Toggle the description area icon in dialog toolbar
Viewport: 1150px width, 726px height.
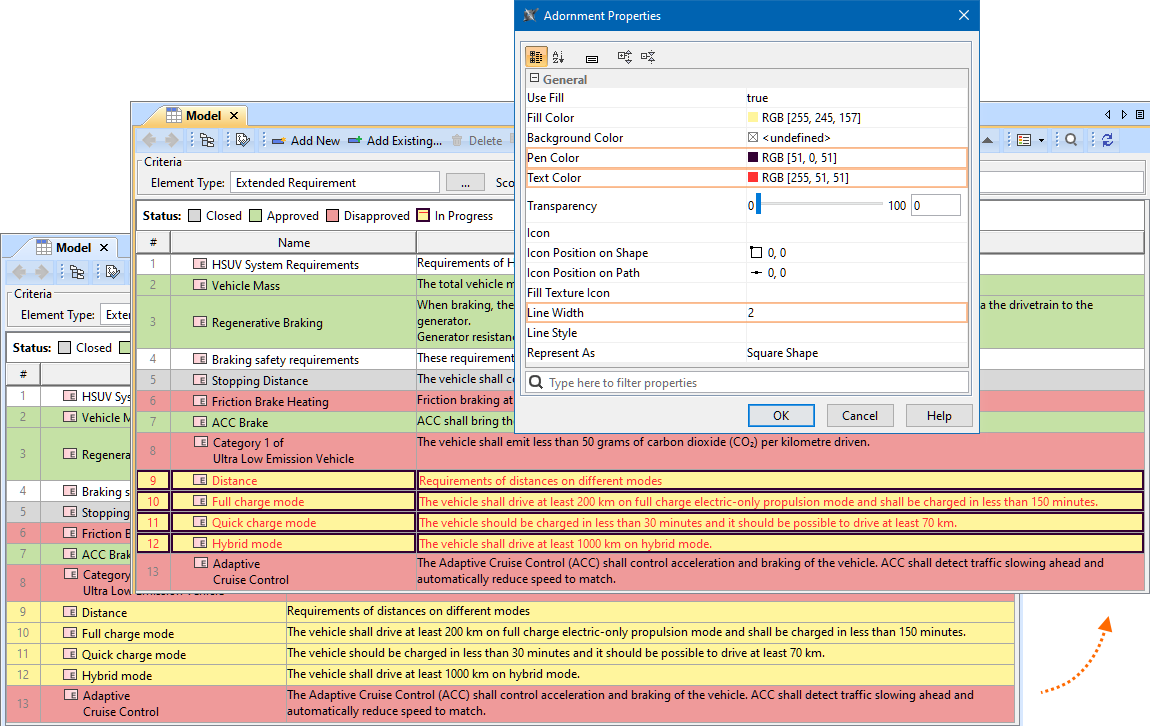click(x=592, y=58)
